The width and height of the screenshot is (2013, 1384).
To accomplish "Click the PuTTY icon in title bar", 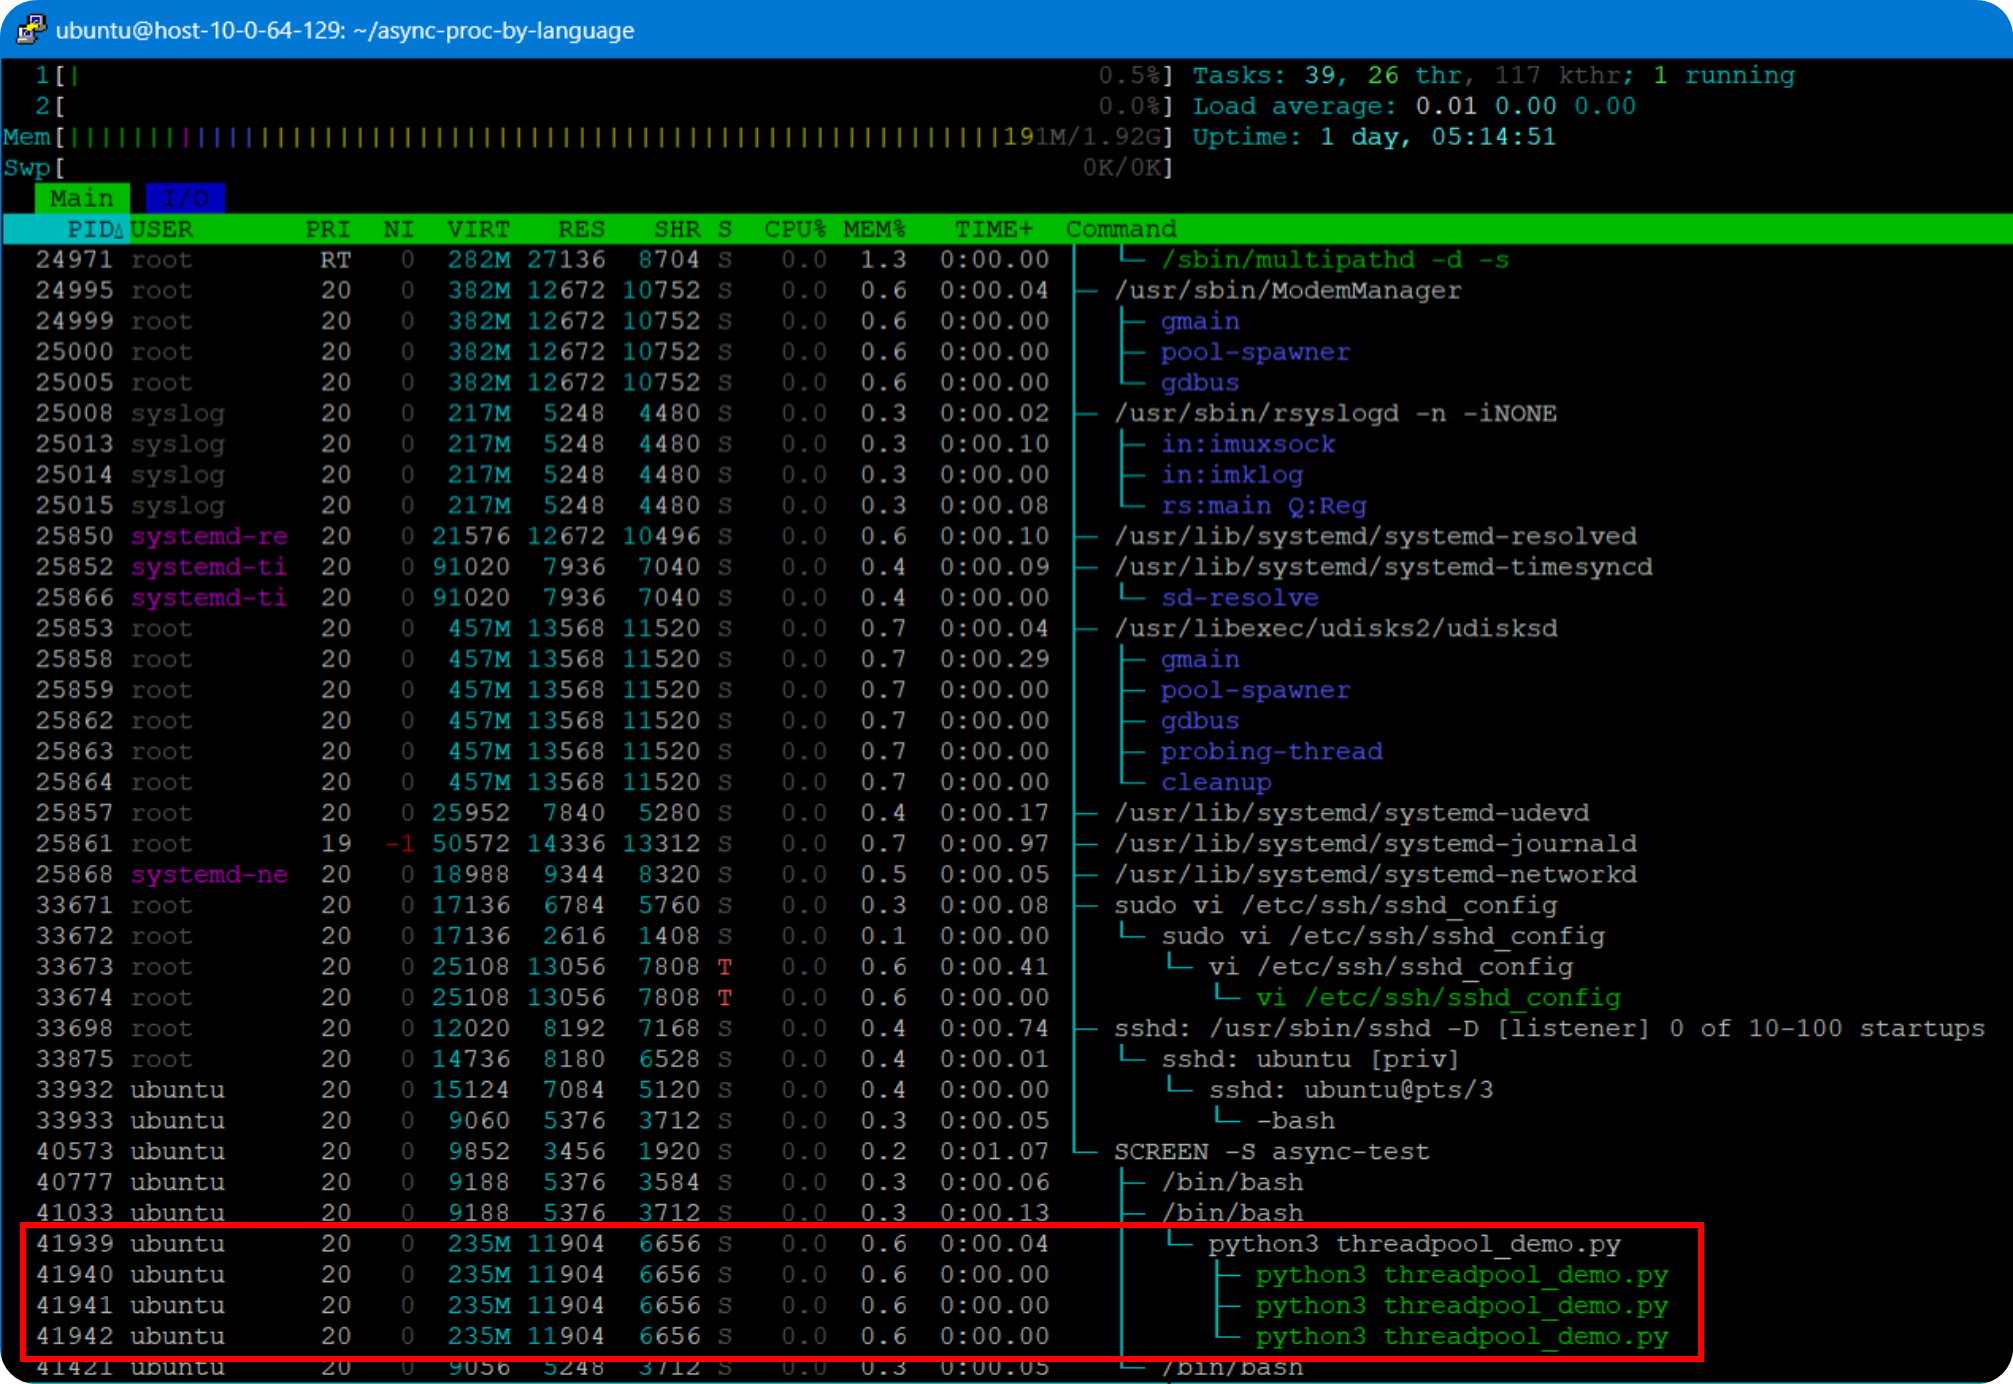I will point(31,29).
